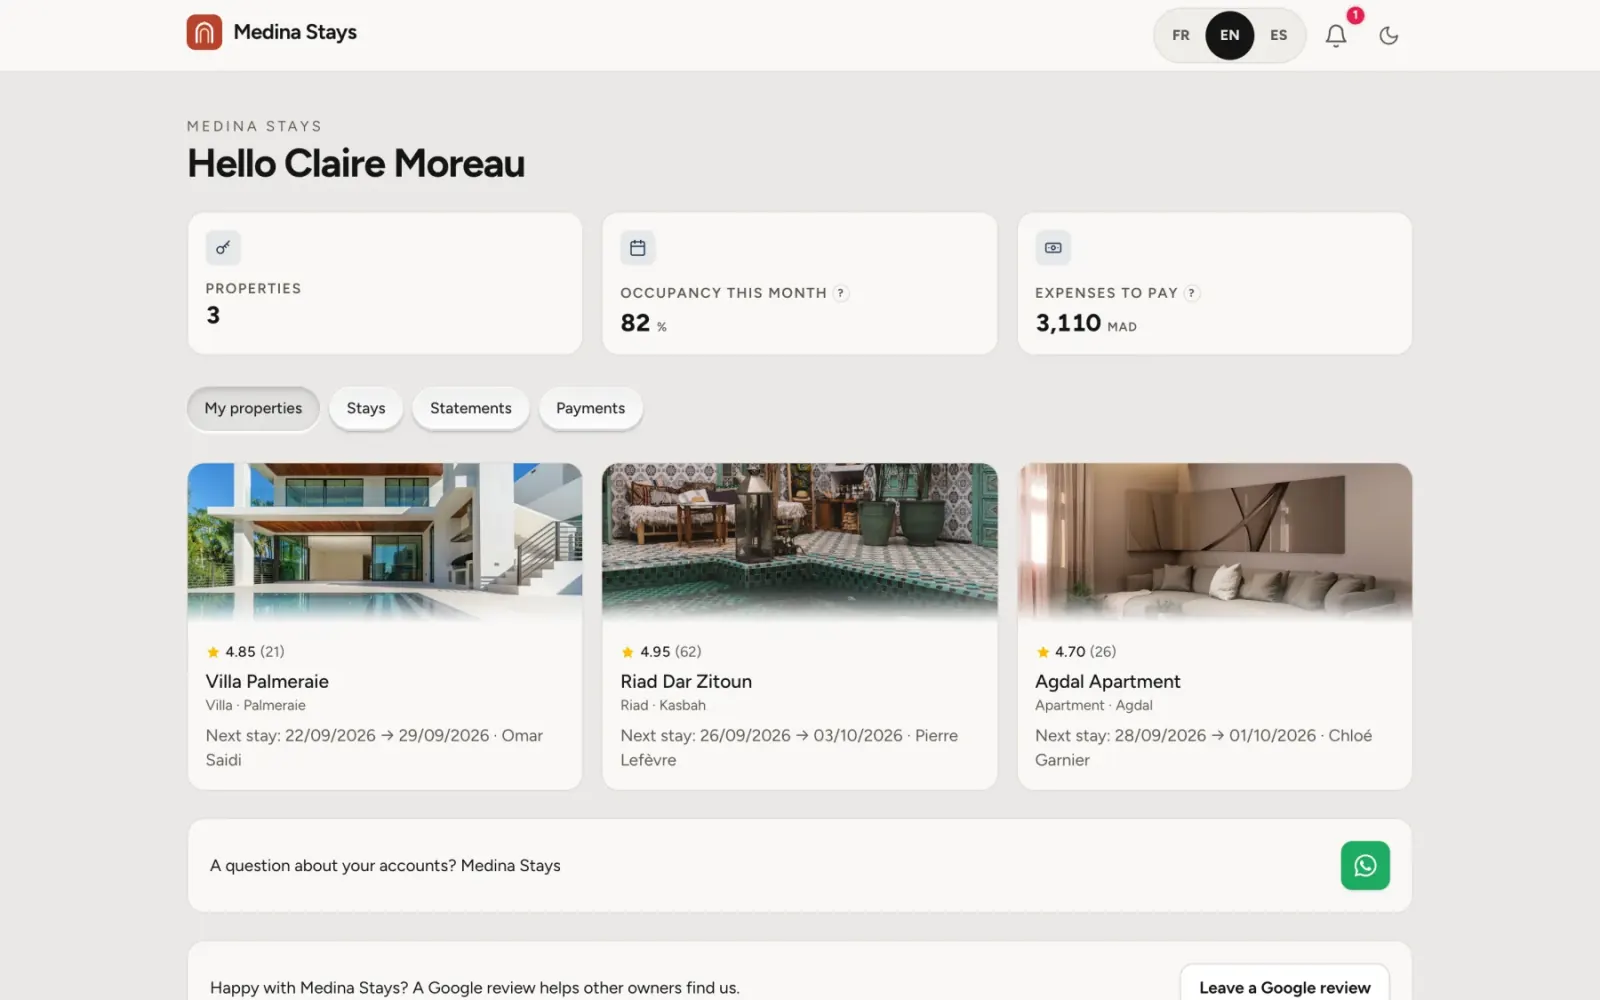Click Next stay 22/09/2026 Omar Saidi text

[x=374, y=747]
